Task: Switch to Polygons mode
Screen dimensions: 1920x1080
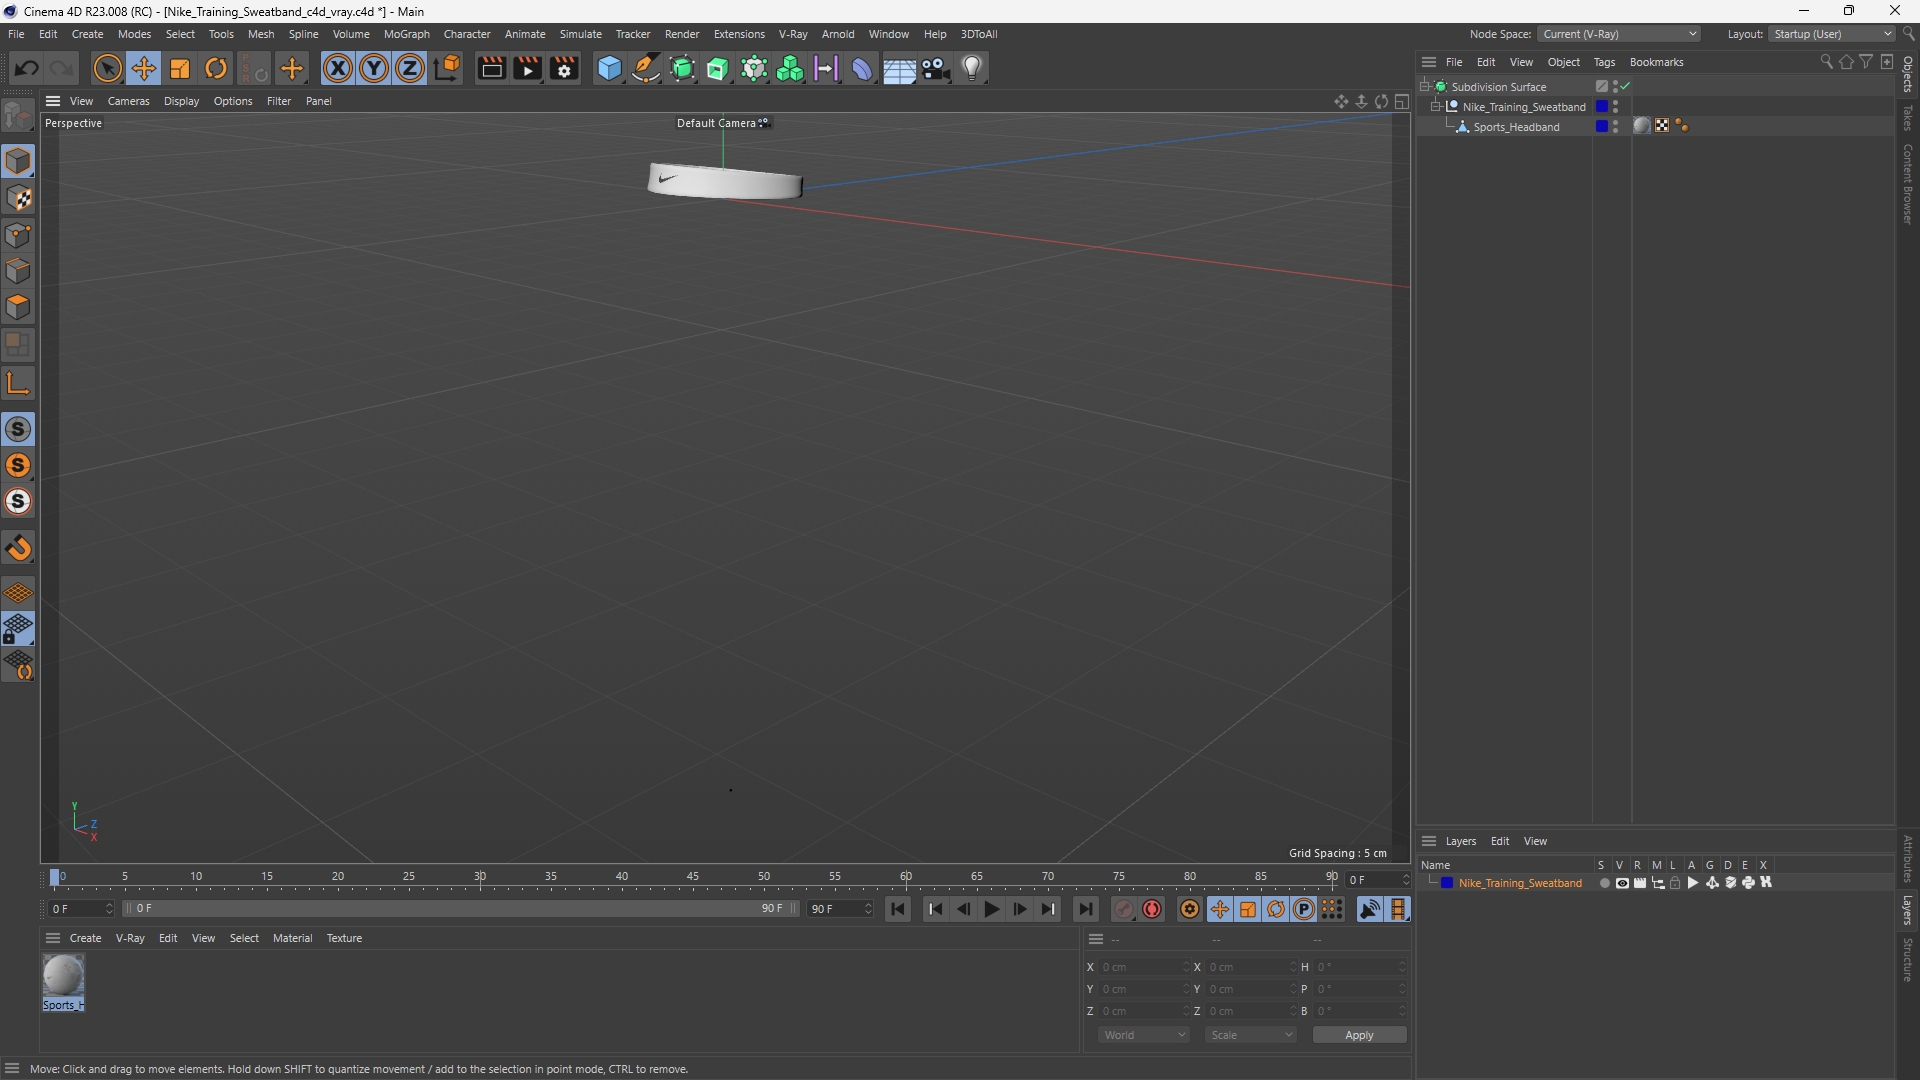Action: point(18,307)
